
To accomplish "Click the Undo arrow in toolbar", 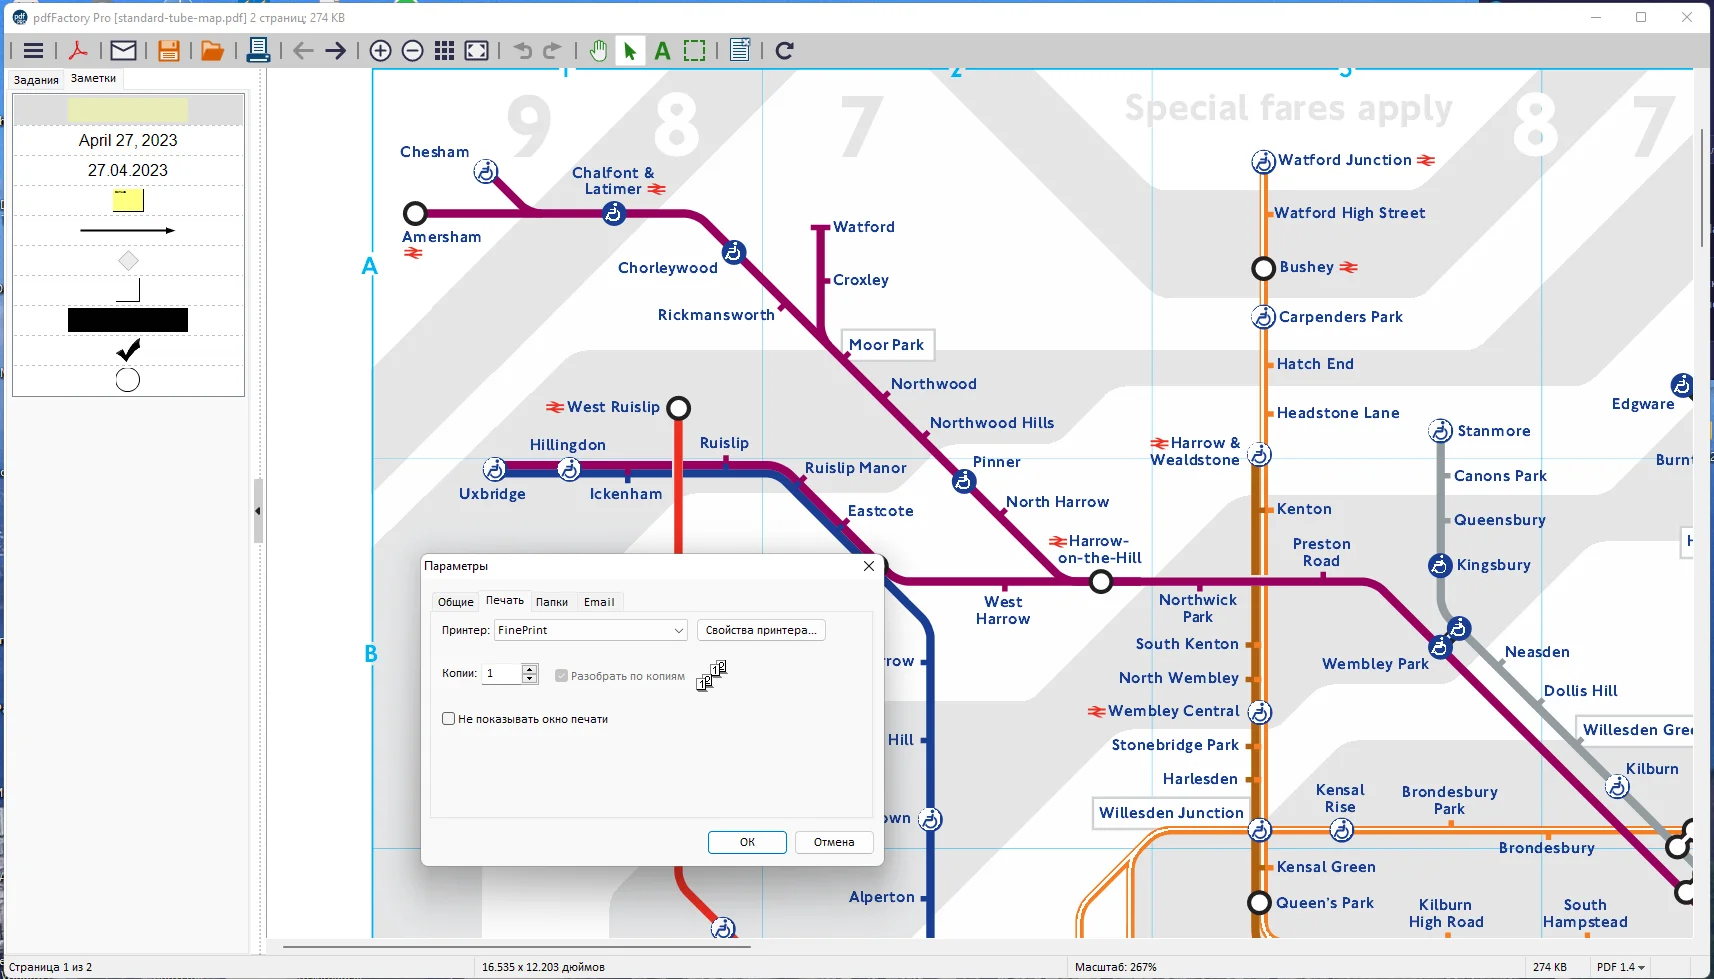I will pos(522,51).
